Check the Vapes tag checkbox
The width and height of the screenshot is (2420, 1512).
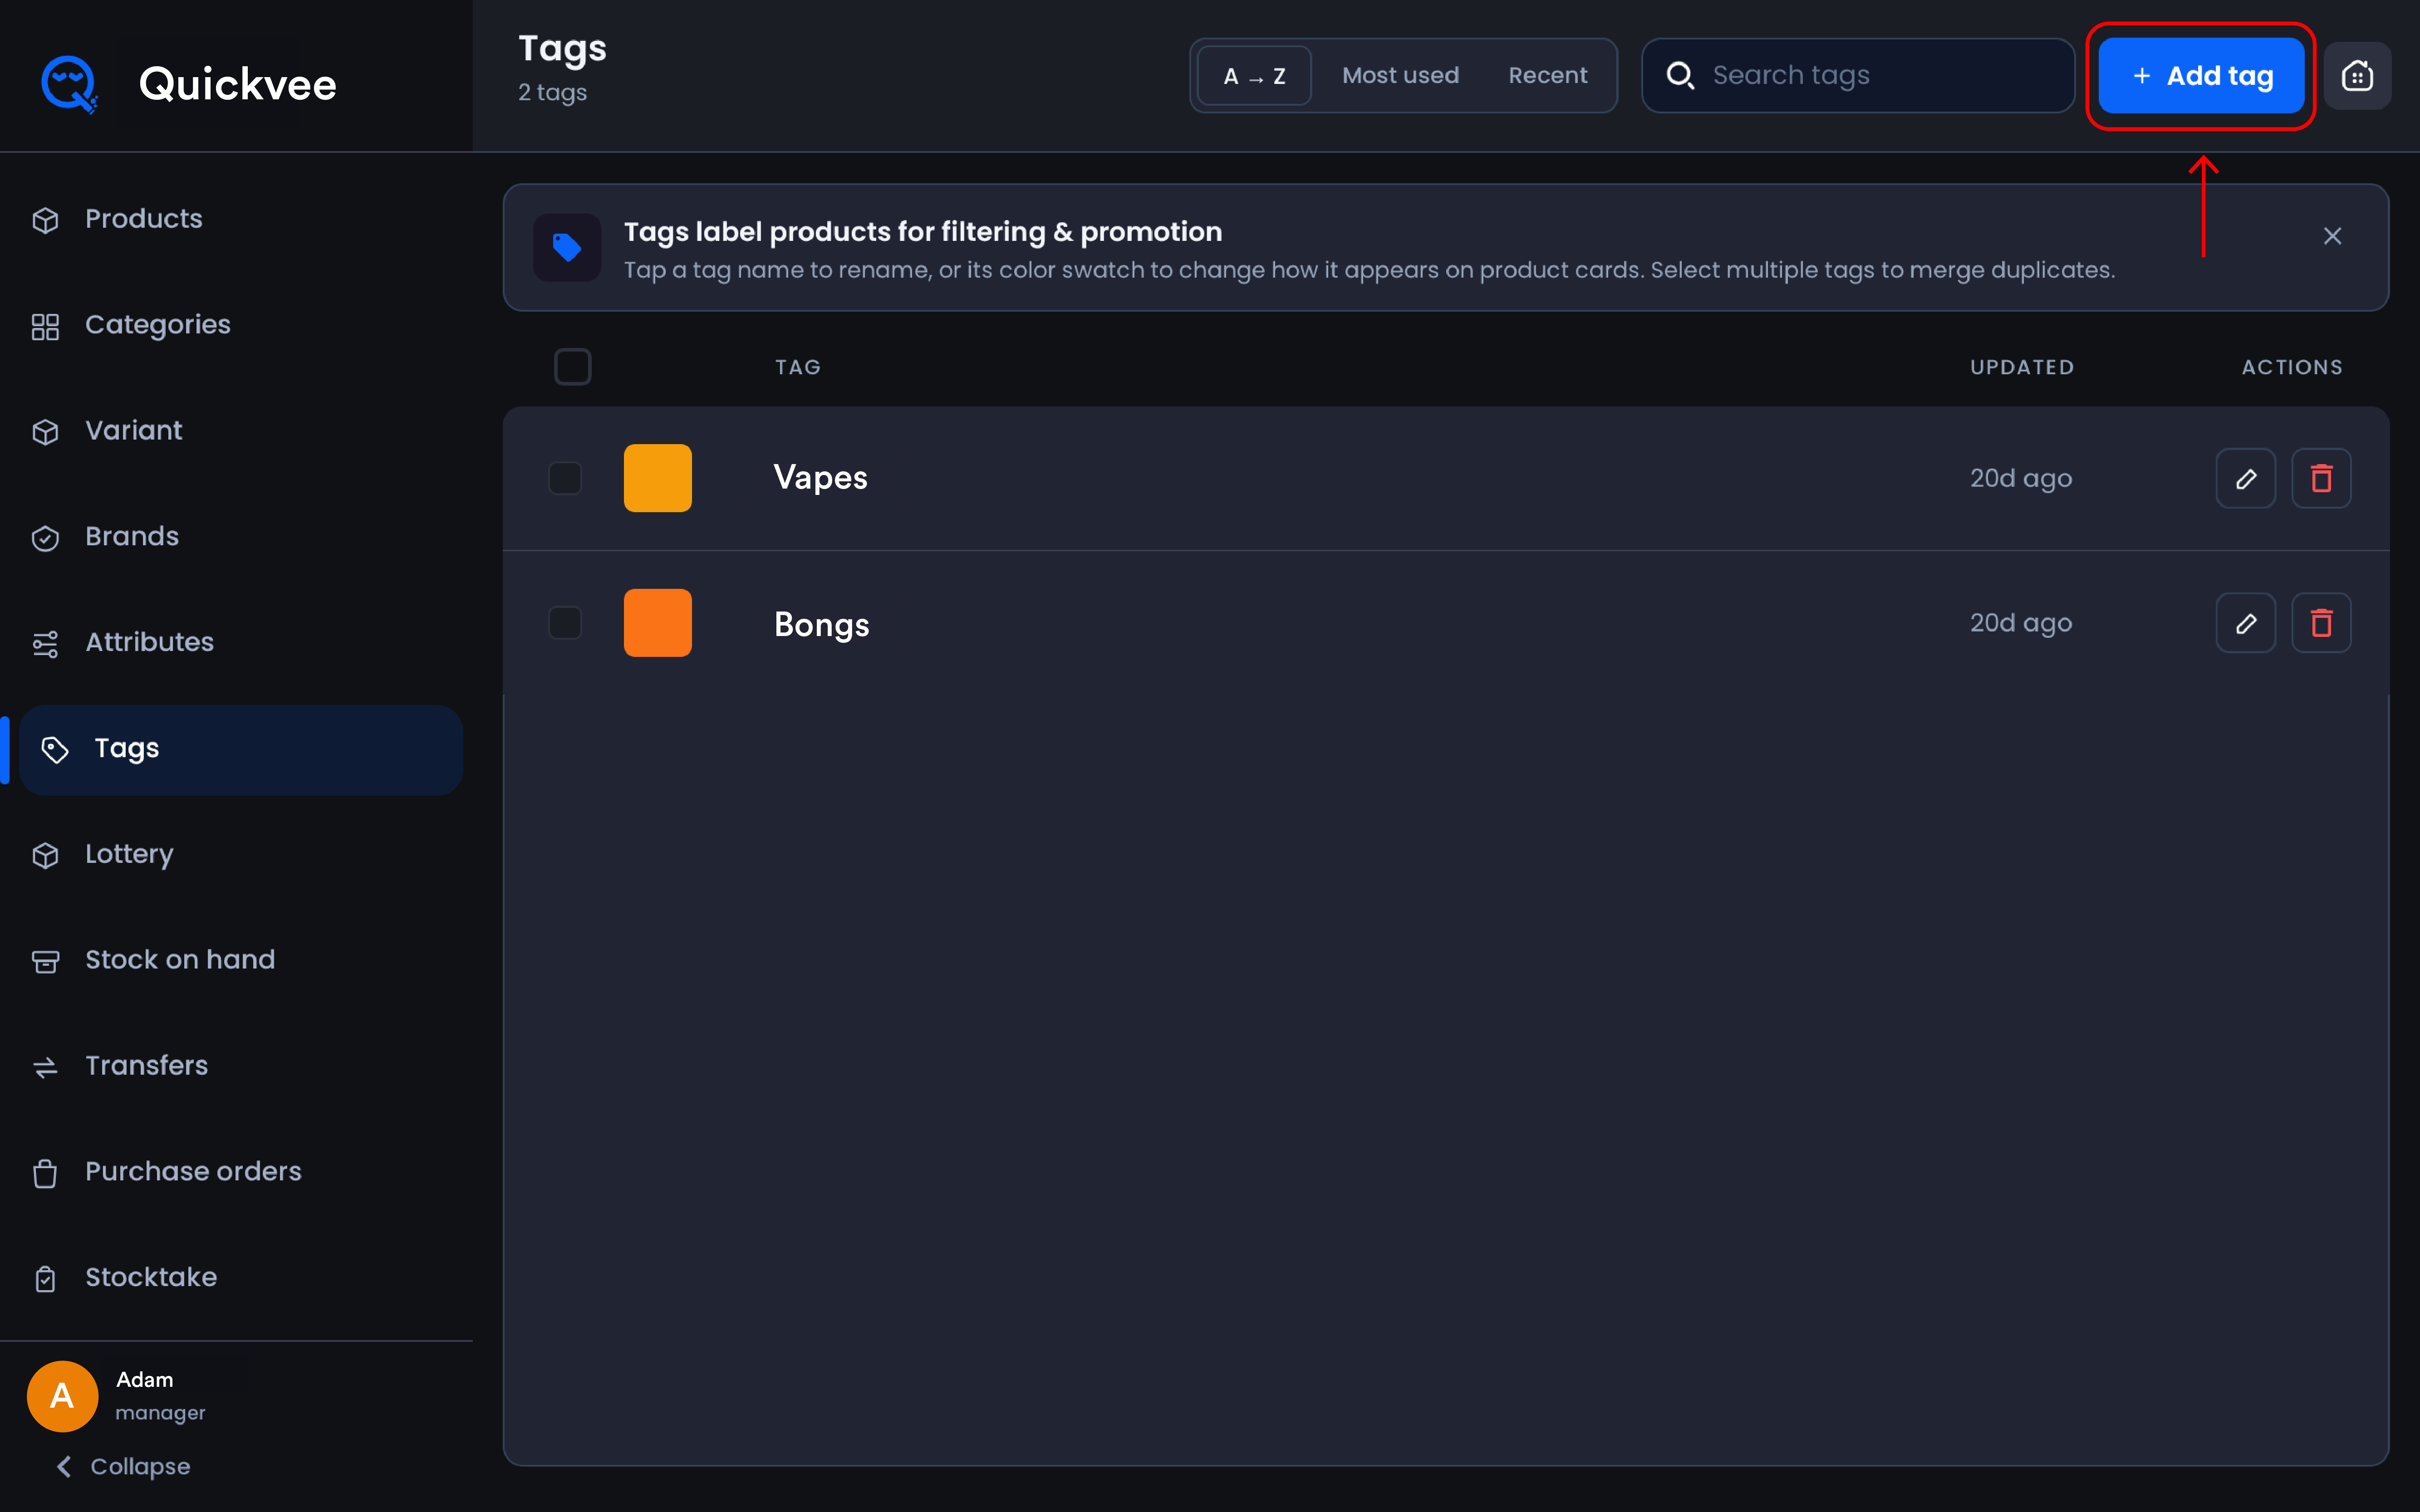pos(565,478)
